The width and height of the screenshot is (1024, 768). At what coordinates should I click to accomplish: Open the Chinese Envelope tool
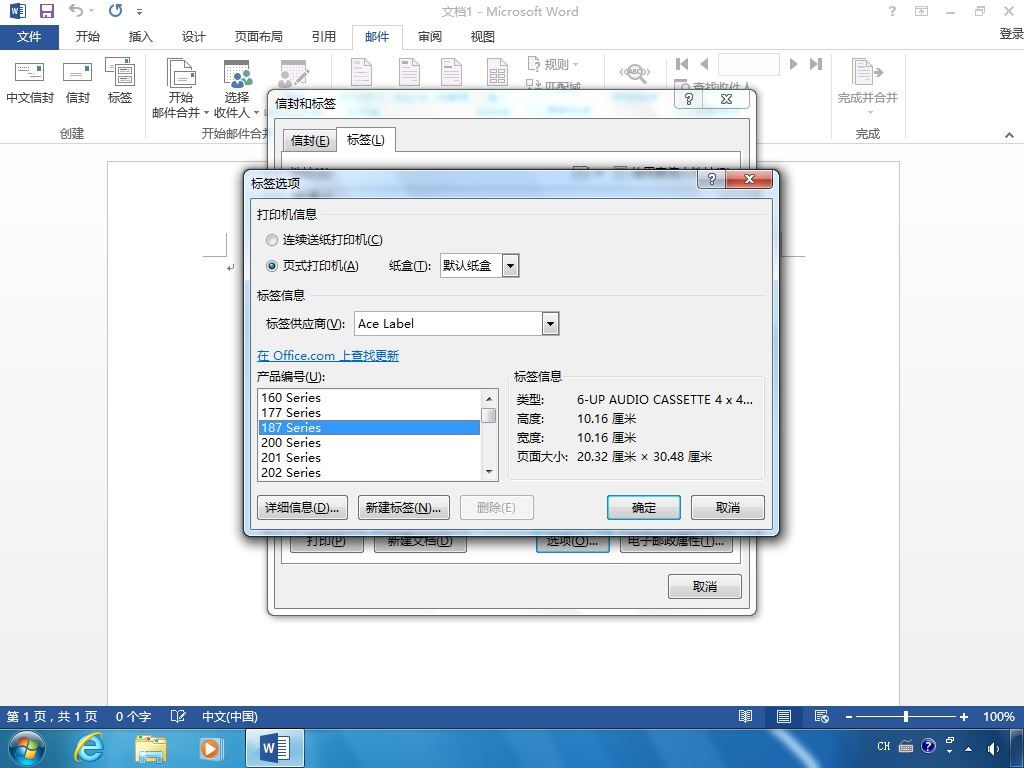(29, 83)
